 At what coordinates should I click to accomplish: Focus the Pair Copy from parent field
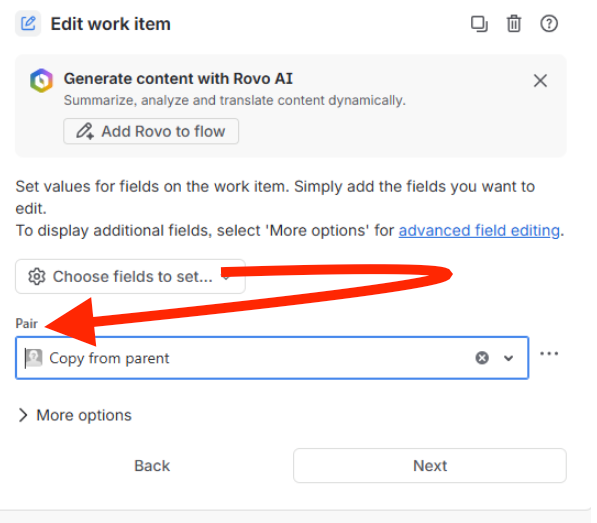coord(272,358)
